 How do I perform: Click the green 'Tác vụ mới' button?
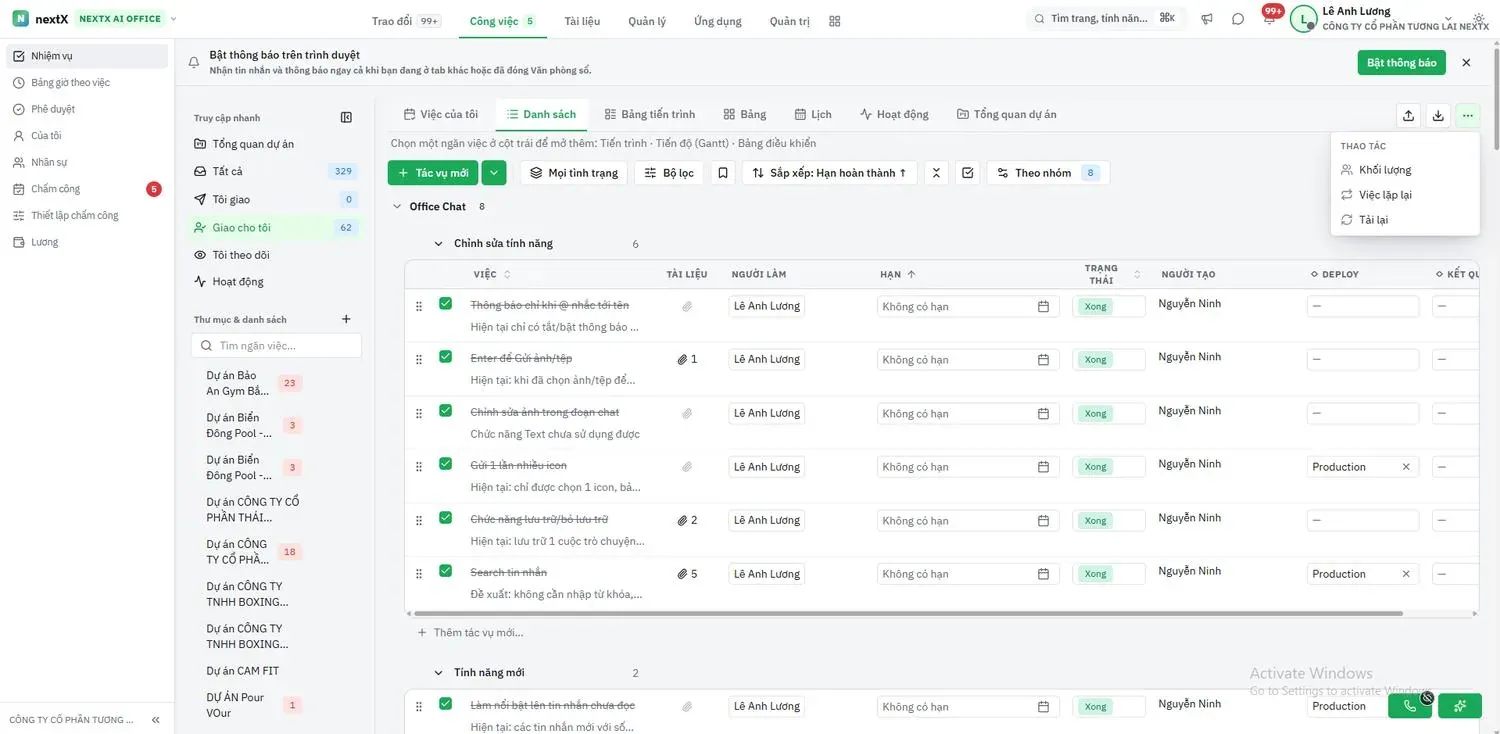click(x=433, y=173)
